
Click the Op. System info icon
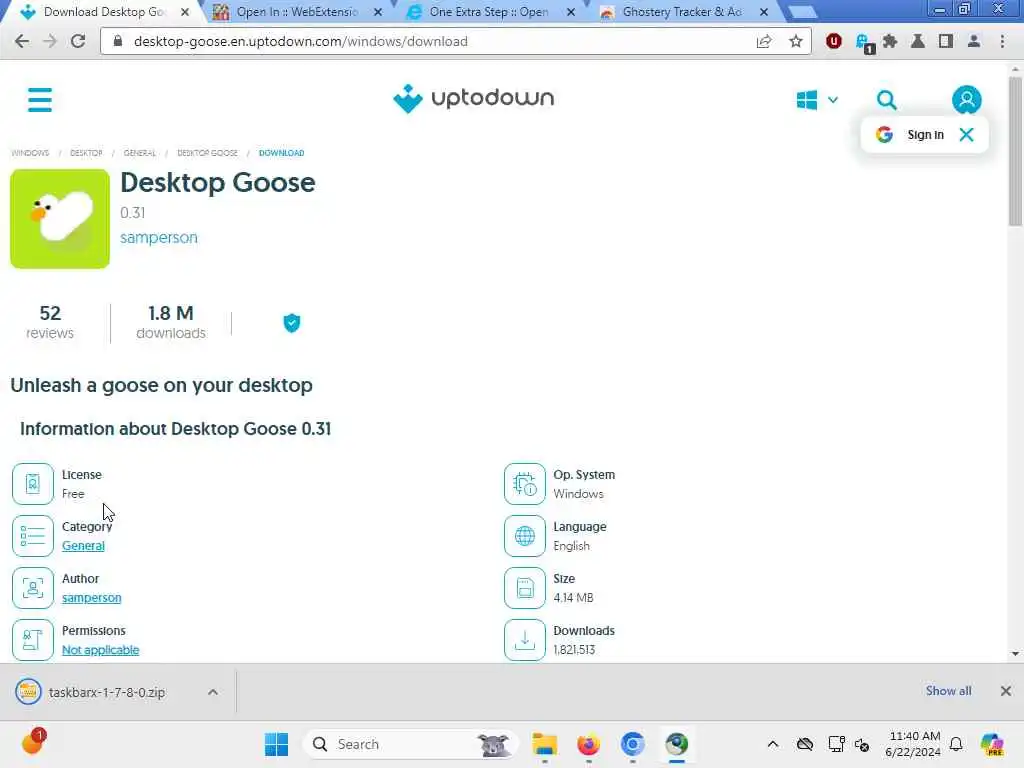(x=524, y=484)
